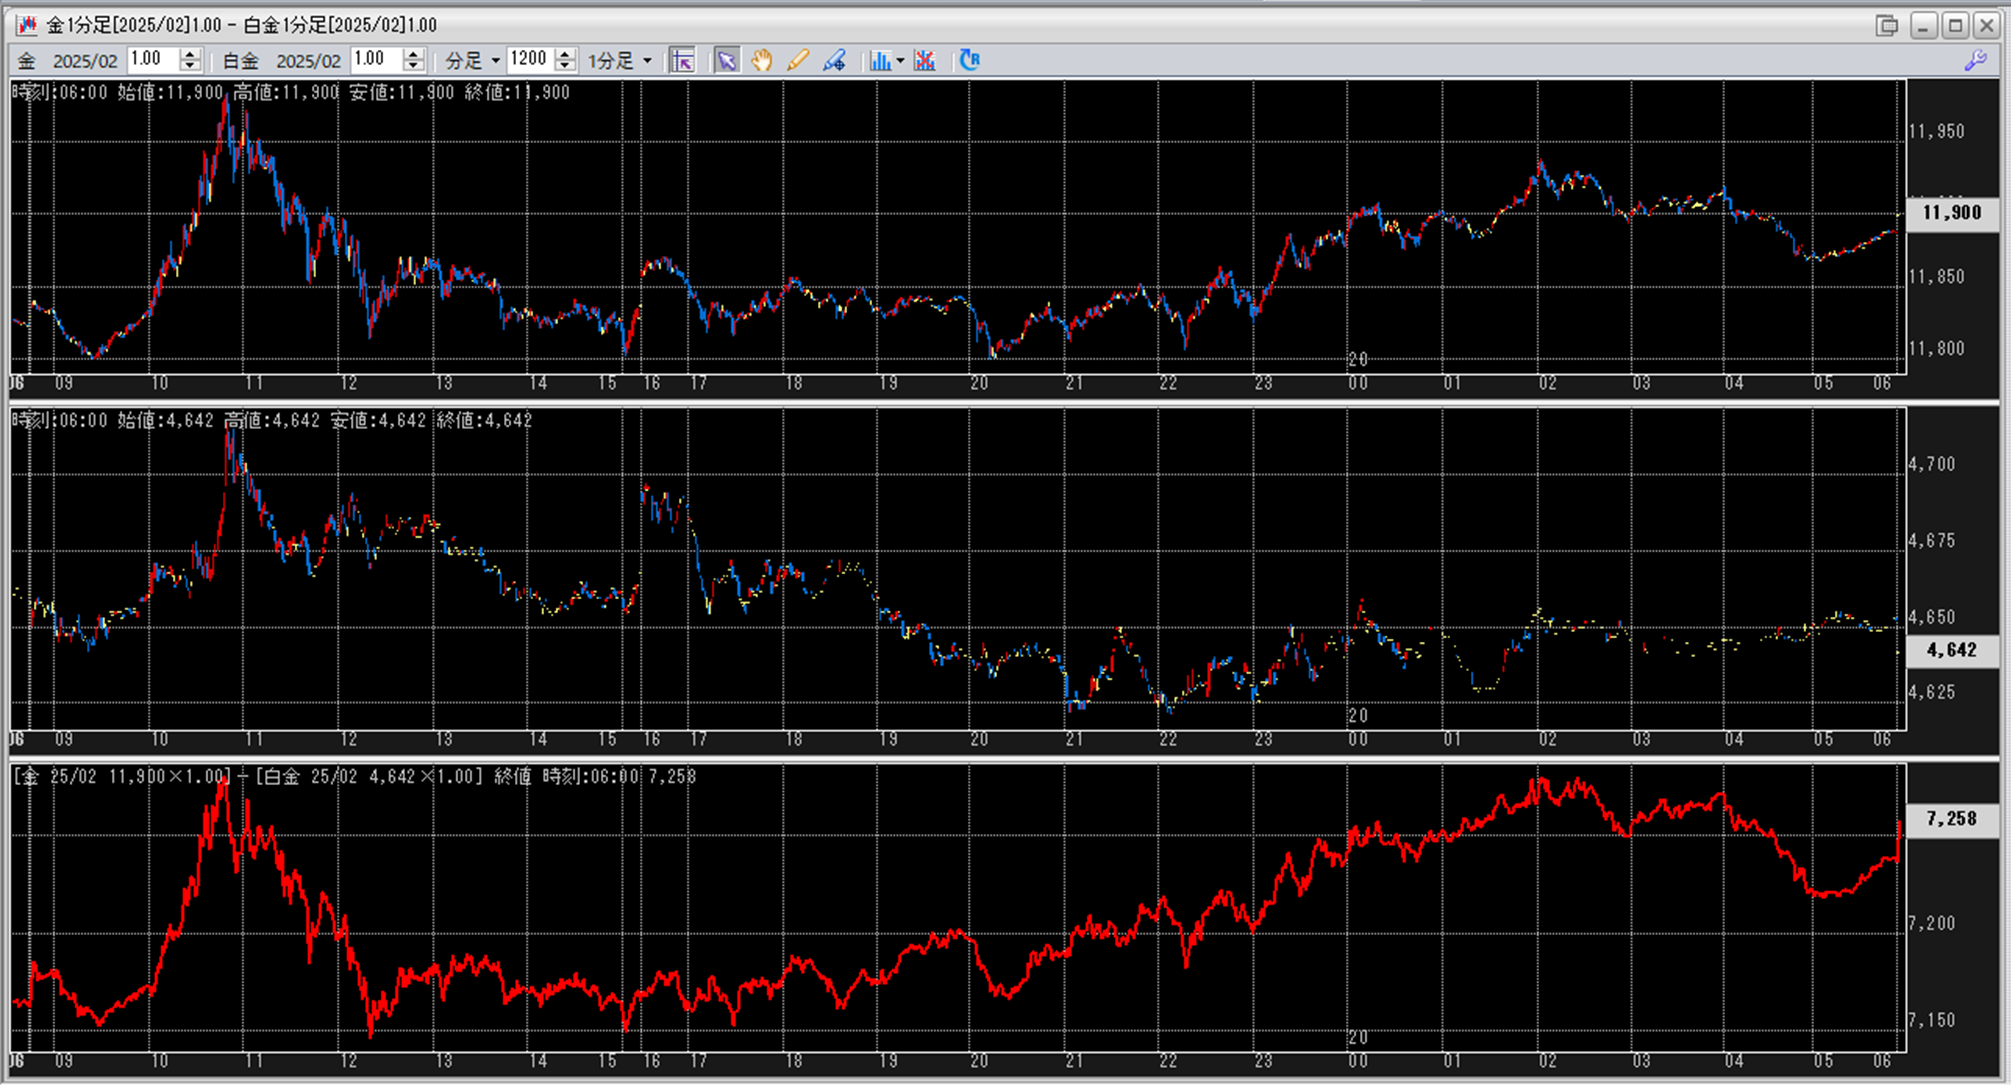
Task: Click the blue refresh reload icon
Action: coord(969,61)
